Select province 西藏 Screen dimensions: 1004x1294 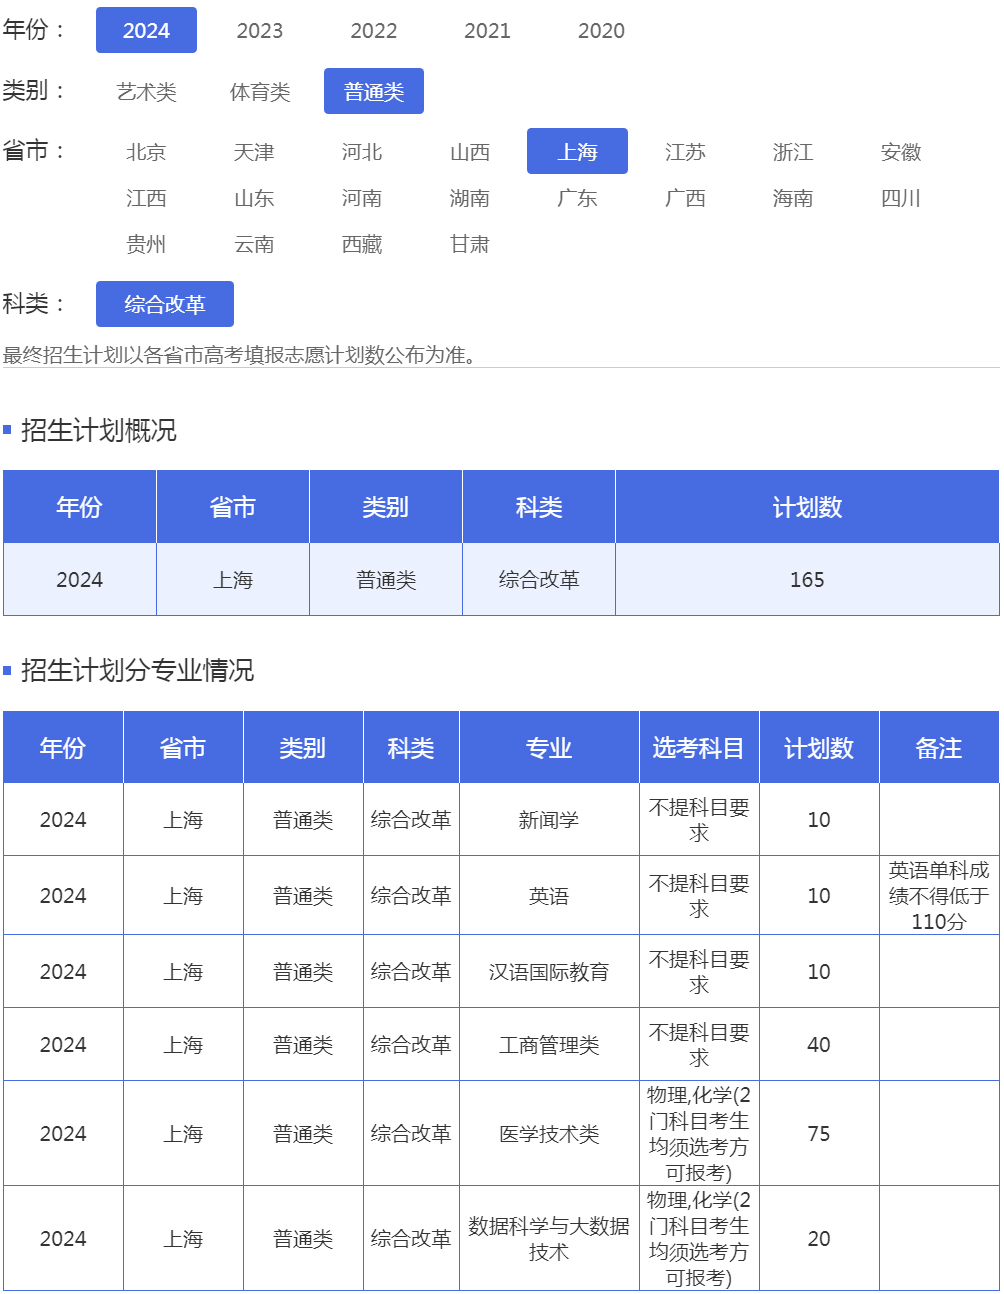[x=362, y=243]
